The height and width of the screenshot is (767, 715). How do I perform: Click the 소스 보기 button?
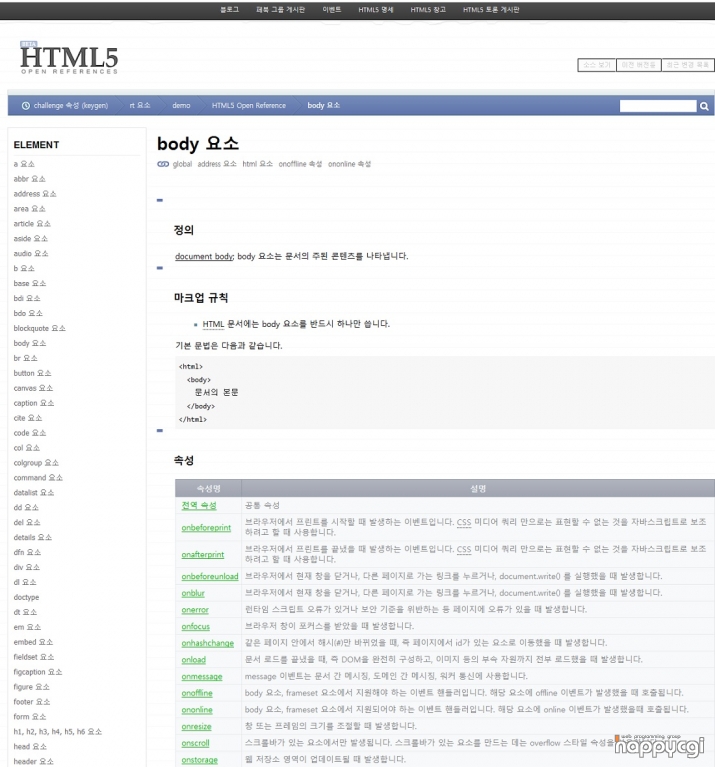(x=597, y=65)
